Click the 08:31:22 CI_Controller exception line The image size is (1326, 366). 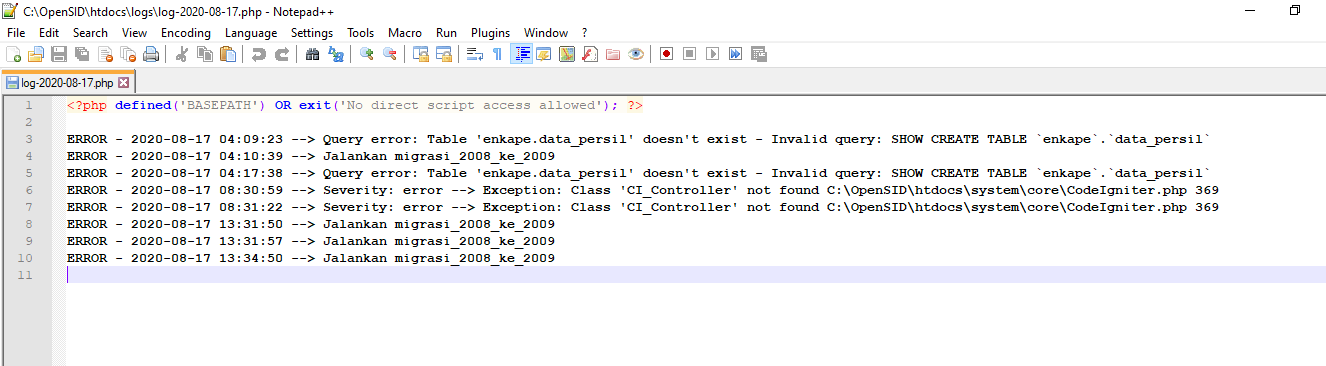point(643,207)
